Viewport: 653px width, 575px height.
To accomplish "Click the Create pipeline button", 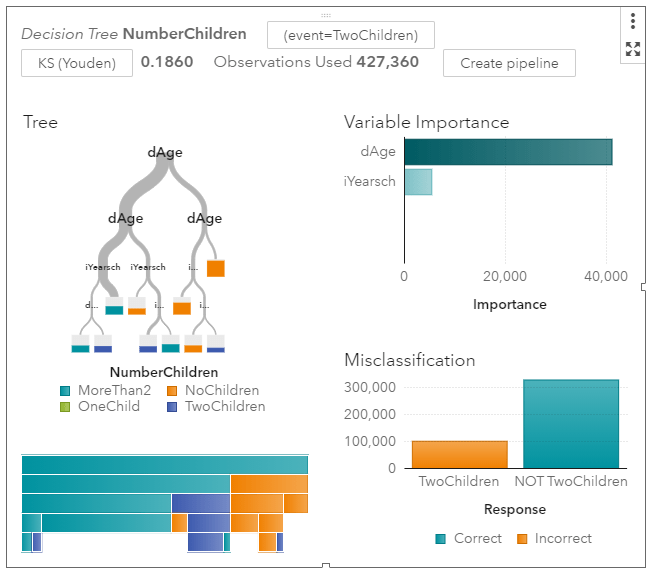I will tap(509, 63).
